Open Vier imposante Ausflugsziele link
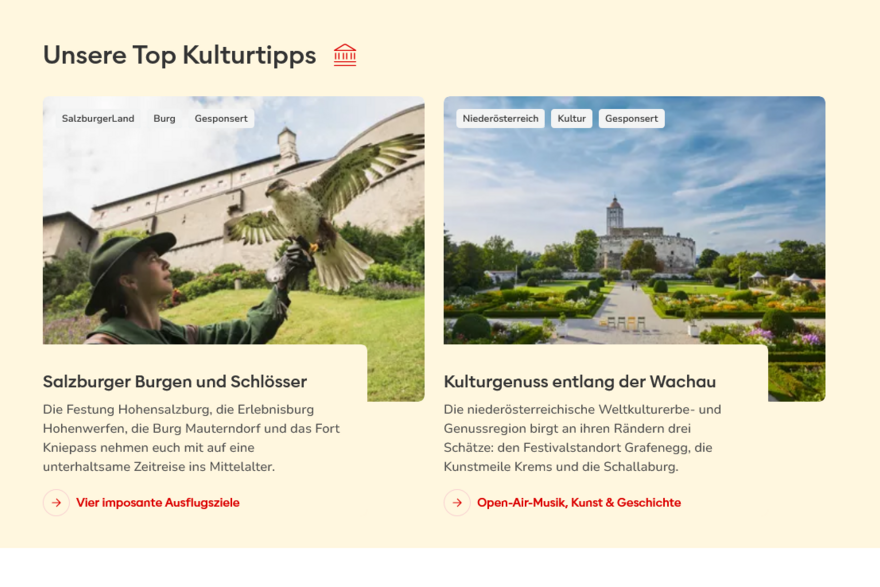Viewport: 880px width, 587px height. click(158, 503)
